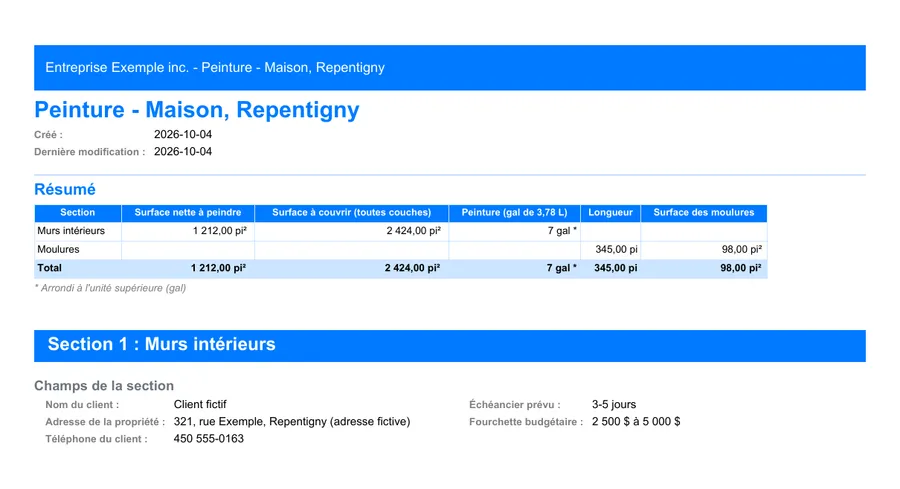Select the value '3-5 jours'
900x489 pixels.
point(614,405)
